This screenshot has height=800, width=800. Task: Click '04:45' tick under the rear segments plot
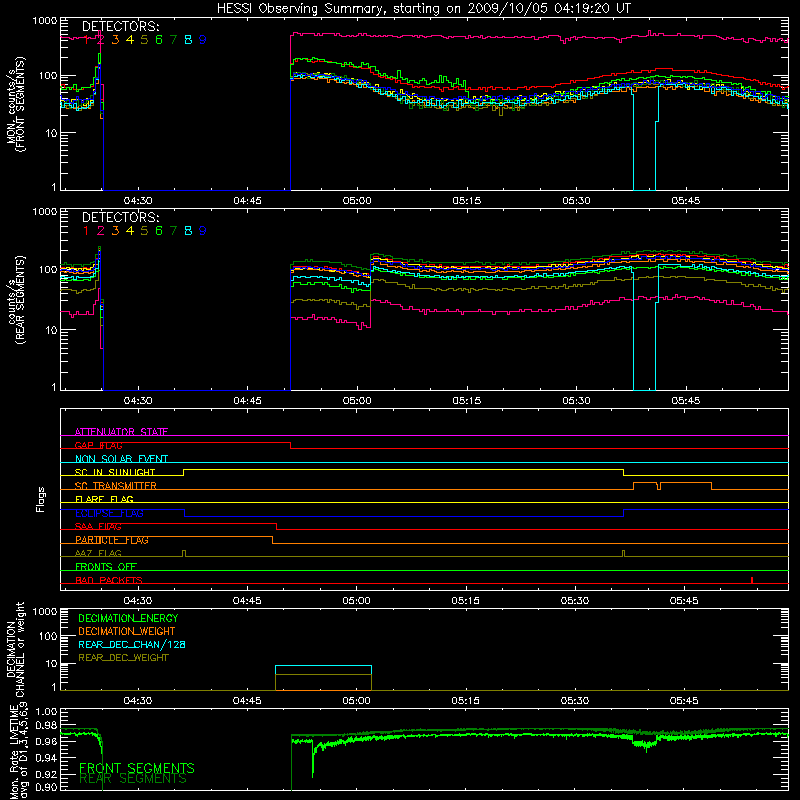point(247,401)
